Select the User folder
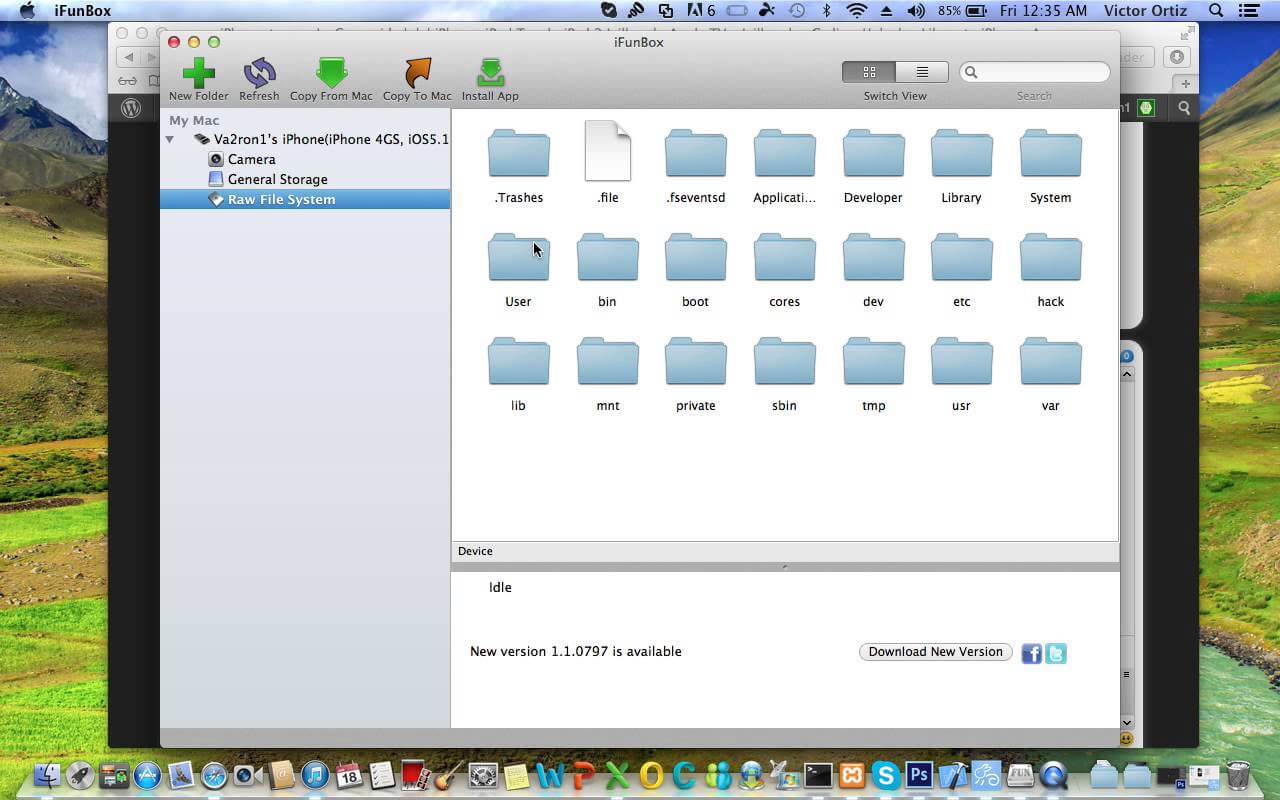The image size is (1280, 800). [518, 258]
